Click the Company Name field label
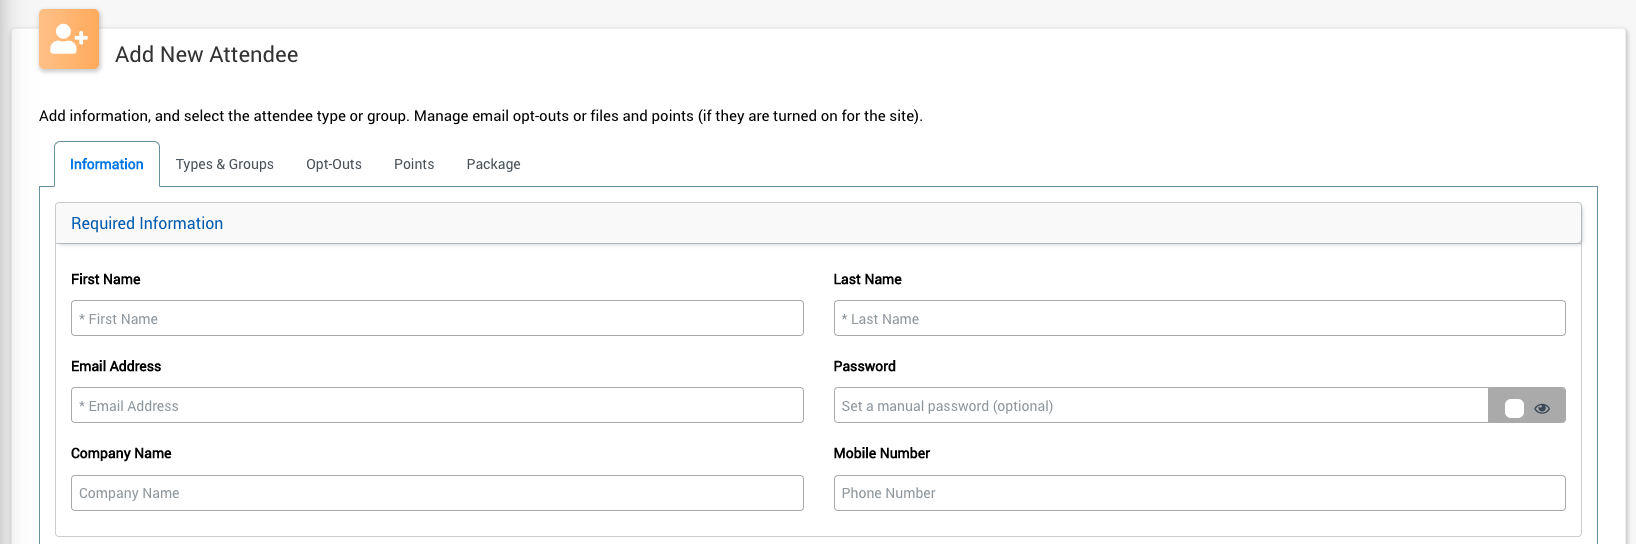This screenshot has height=544, width=1636. (x=121, y=454)
